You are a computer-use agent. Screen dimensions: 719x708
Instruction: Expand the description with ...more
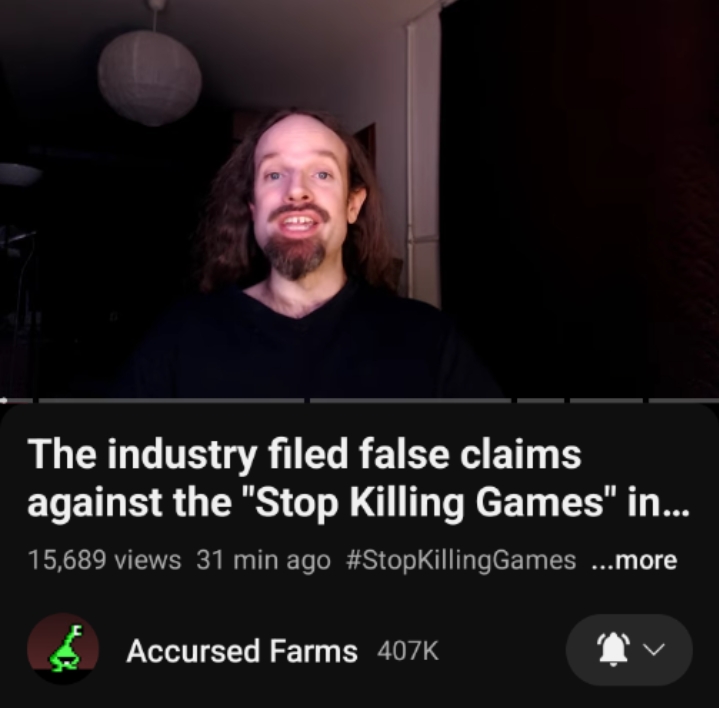tap(634, 560)
